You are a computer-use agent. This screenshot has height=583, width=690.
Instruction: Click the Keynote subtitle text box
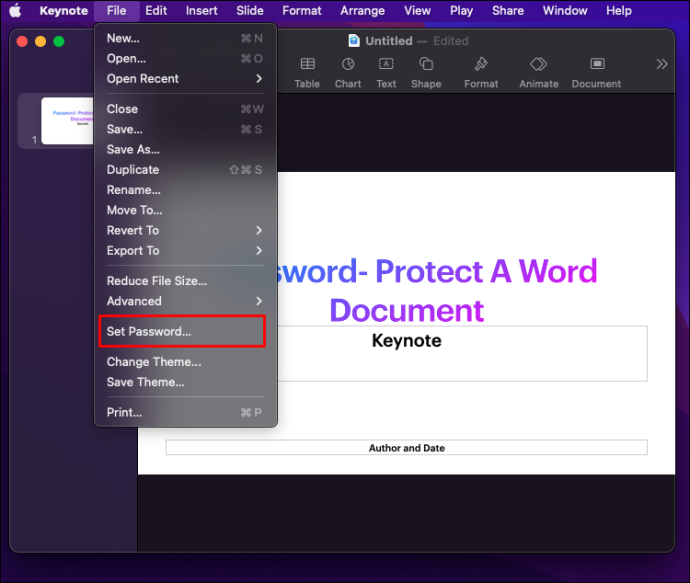point(462,353)
